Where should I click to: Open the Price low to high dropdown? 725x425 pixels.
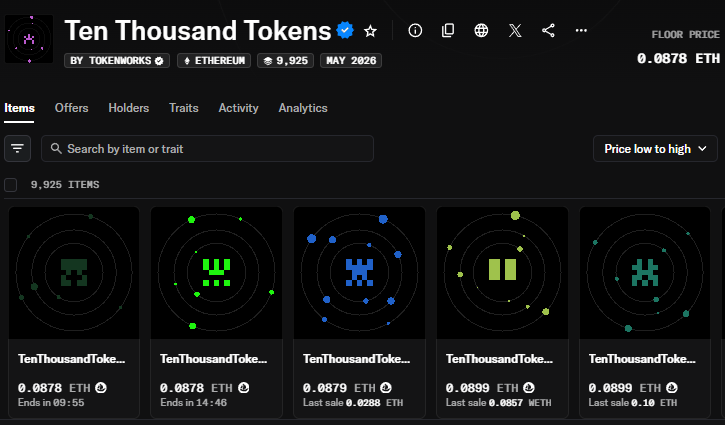click(x=655, y=148)
